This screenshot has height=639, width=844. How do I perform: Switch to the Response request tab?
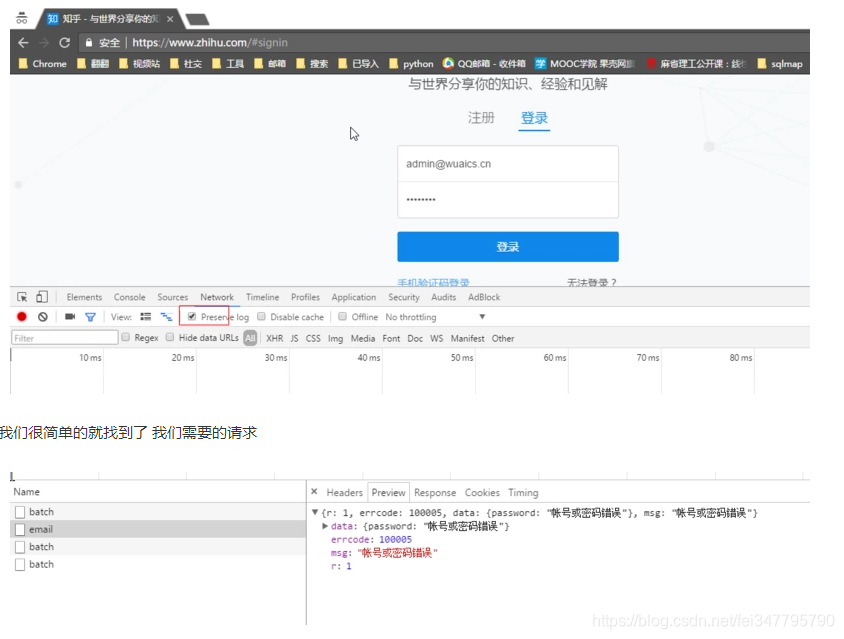click(x=435, y=493)
